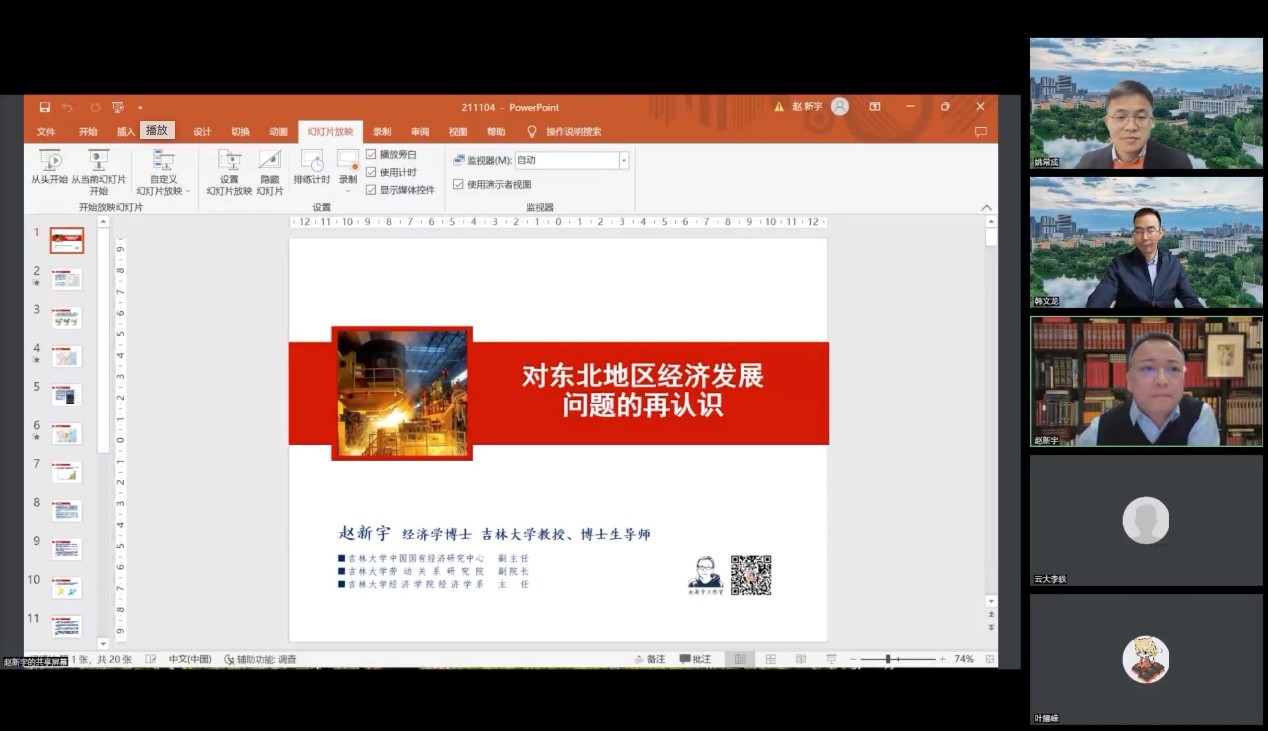Expand the 录制 dropdown arrow
This screenshot has width=1268, height=731.
(347, 188)
